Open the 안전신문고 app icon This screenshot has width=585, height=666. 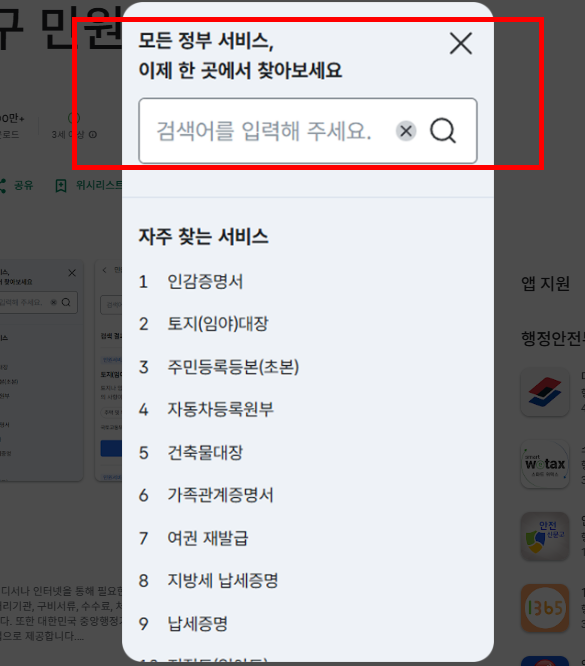coord(545,536)
